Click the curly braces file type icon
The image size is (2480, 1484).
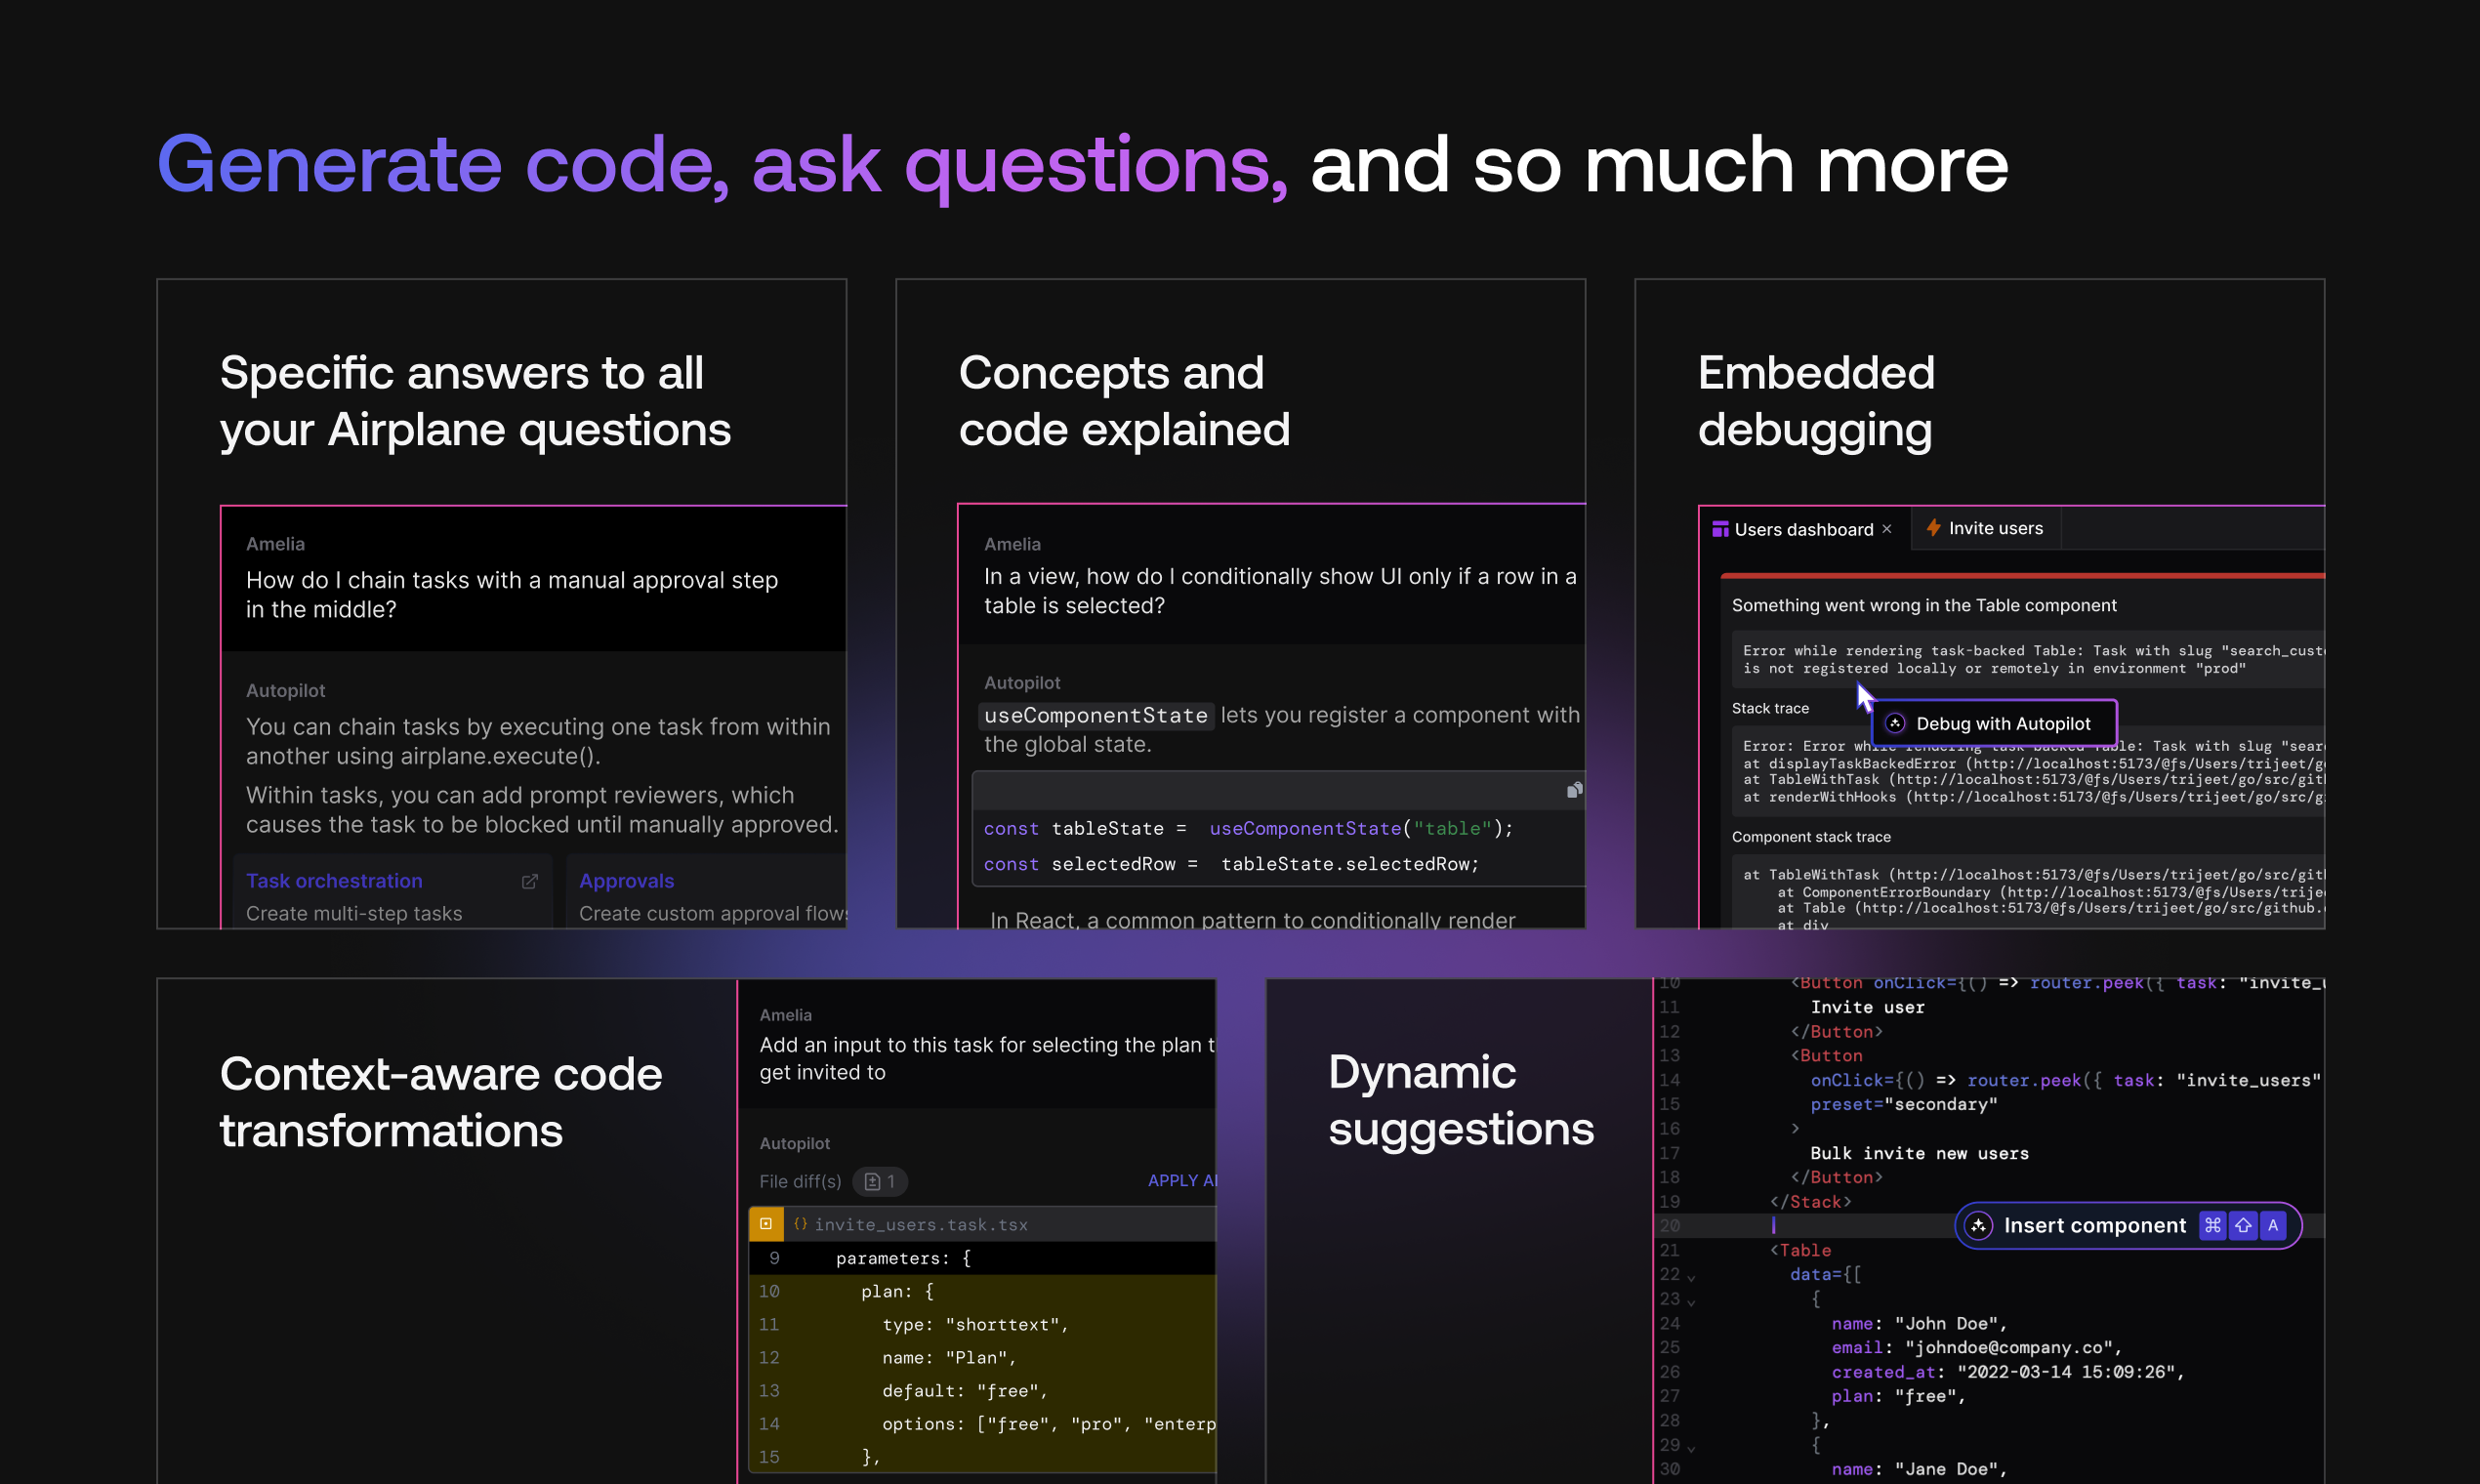pos(800,1224)
